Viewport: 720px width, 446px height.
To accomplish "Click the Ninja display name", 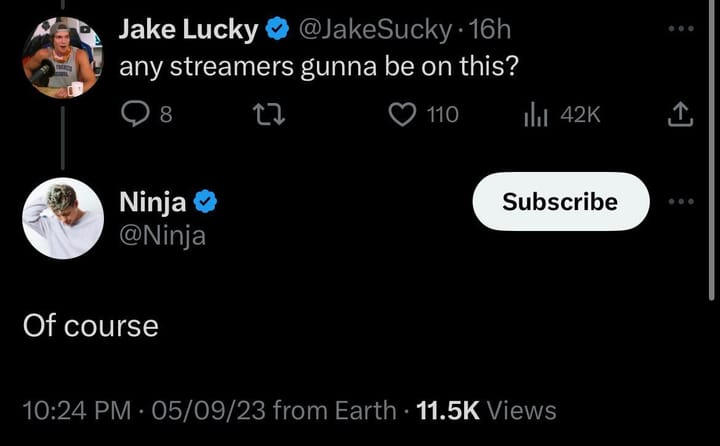I will click(x=152, y=202).
